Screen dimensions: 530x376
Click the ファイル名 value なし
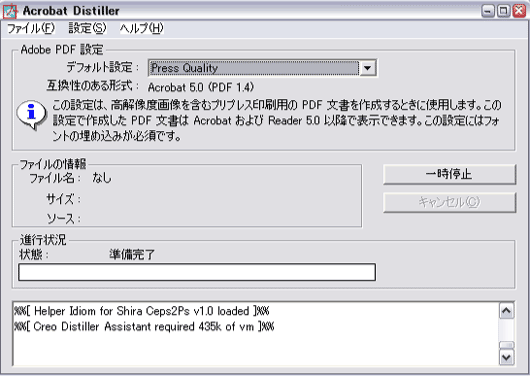[102, 178]
